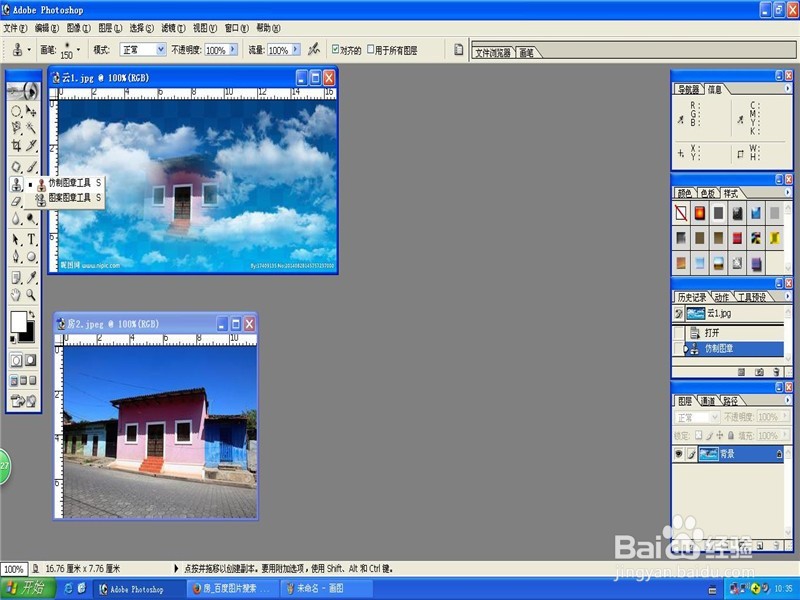Select the Pen tool
This screenshot has height=600, width=800.
[16, 257]
